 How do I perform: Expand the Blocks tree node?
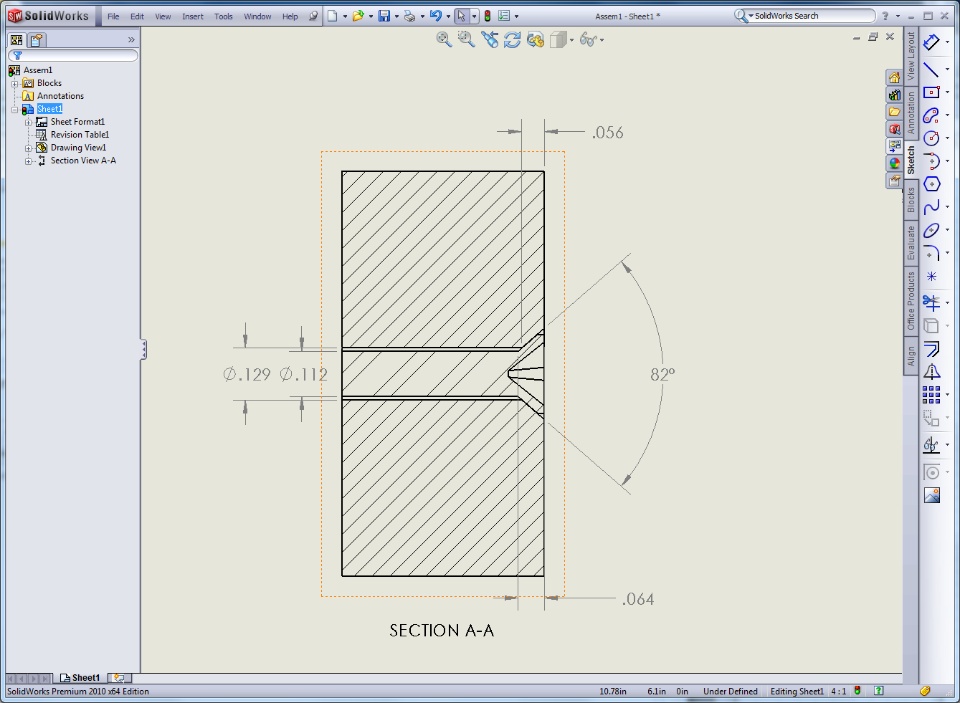click(15, 83)
